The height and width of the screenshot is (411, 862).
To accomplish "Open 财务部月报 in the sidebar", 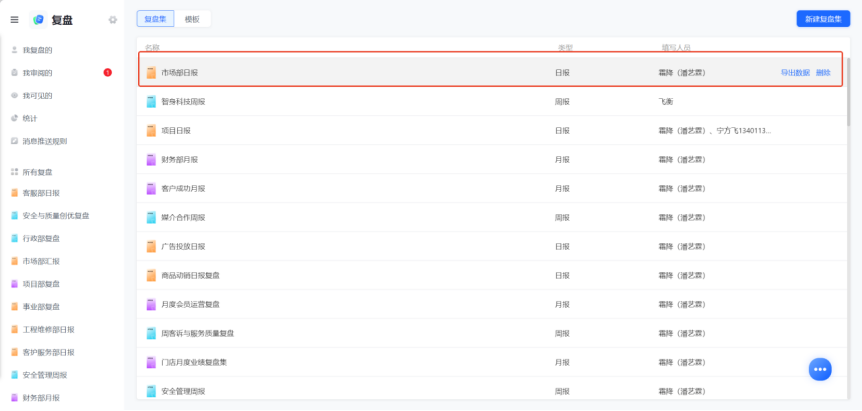I will click(41, 398).
